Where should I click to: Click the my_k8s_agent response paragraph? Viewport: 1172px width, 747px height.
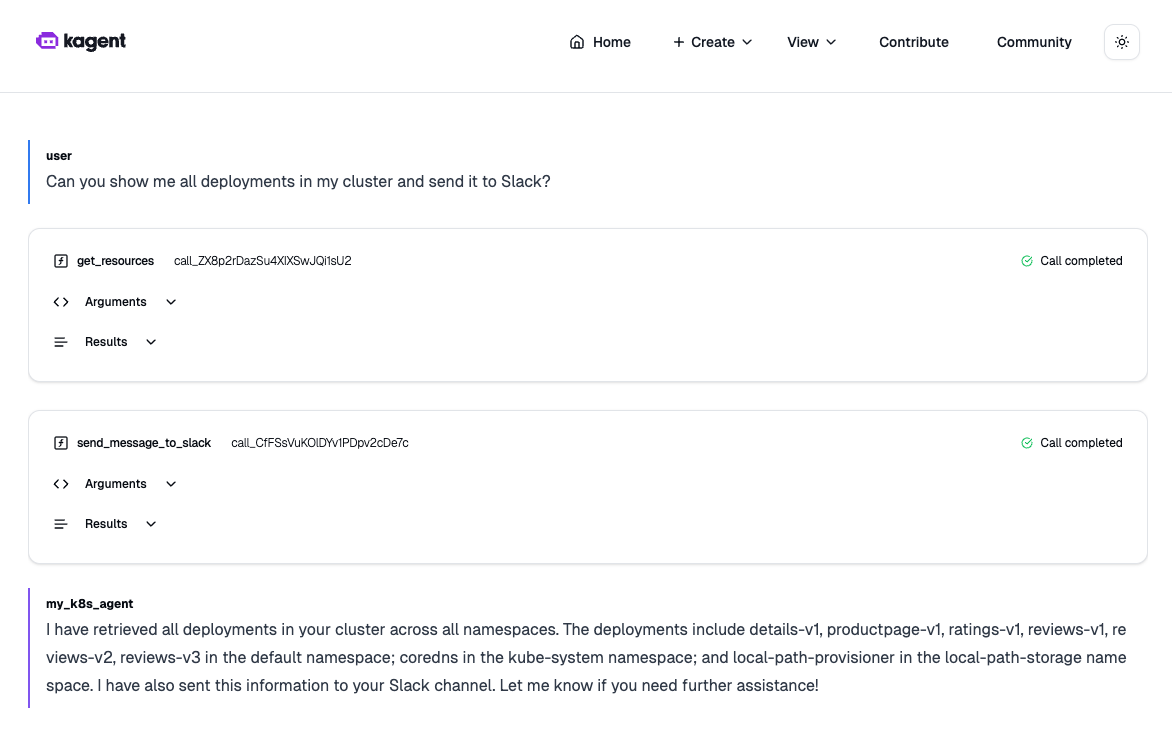click(586, 658)
